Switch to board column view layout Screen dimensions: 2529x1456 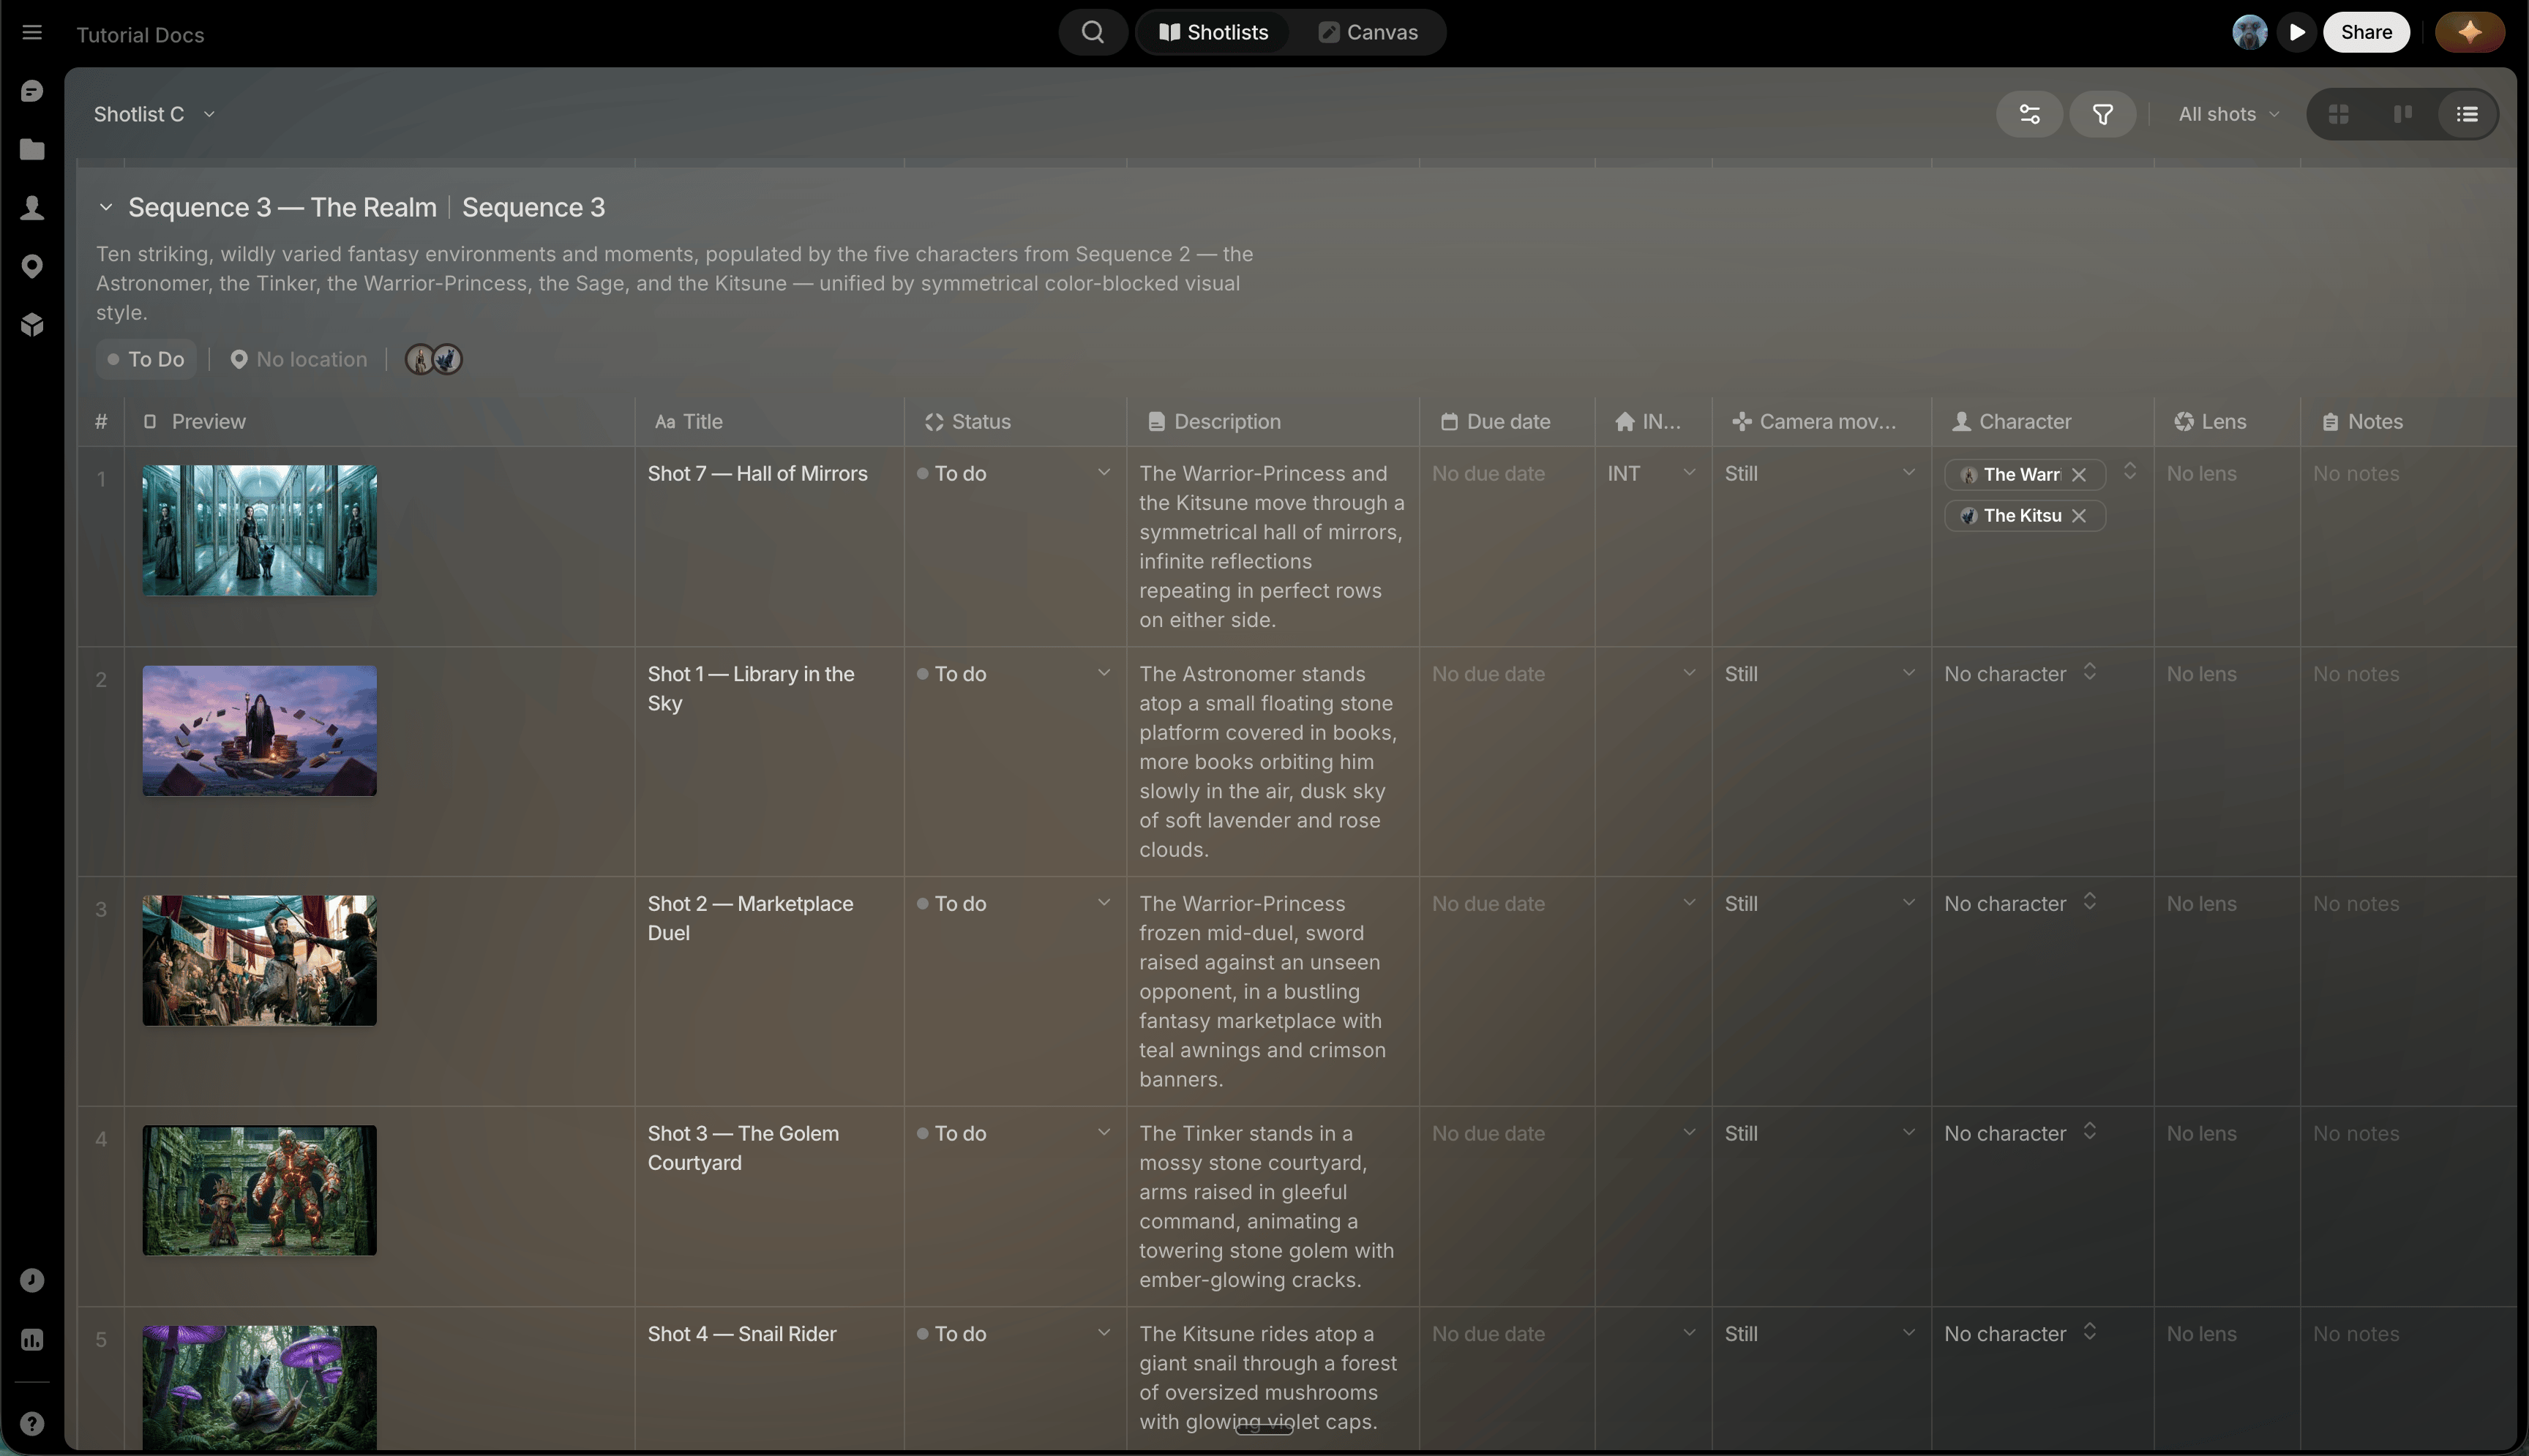pos(2402,114)
